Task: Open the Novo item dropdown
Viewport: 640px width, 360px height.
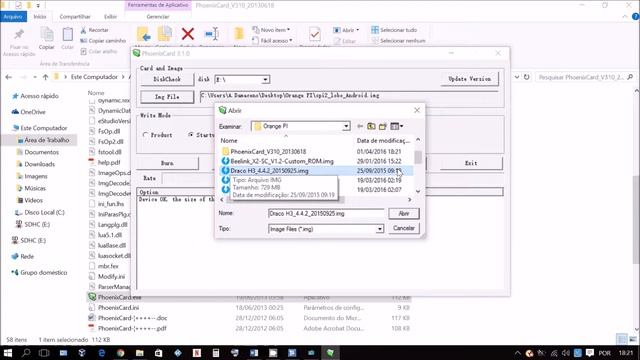Action: (271, 30)
